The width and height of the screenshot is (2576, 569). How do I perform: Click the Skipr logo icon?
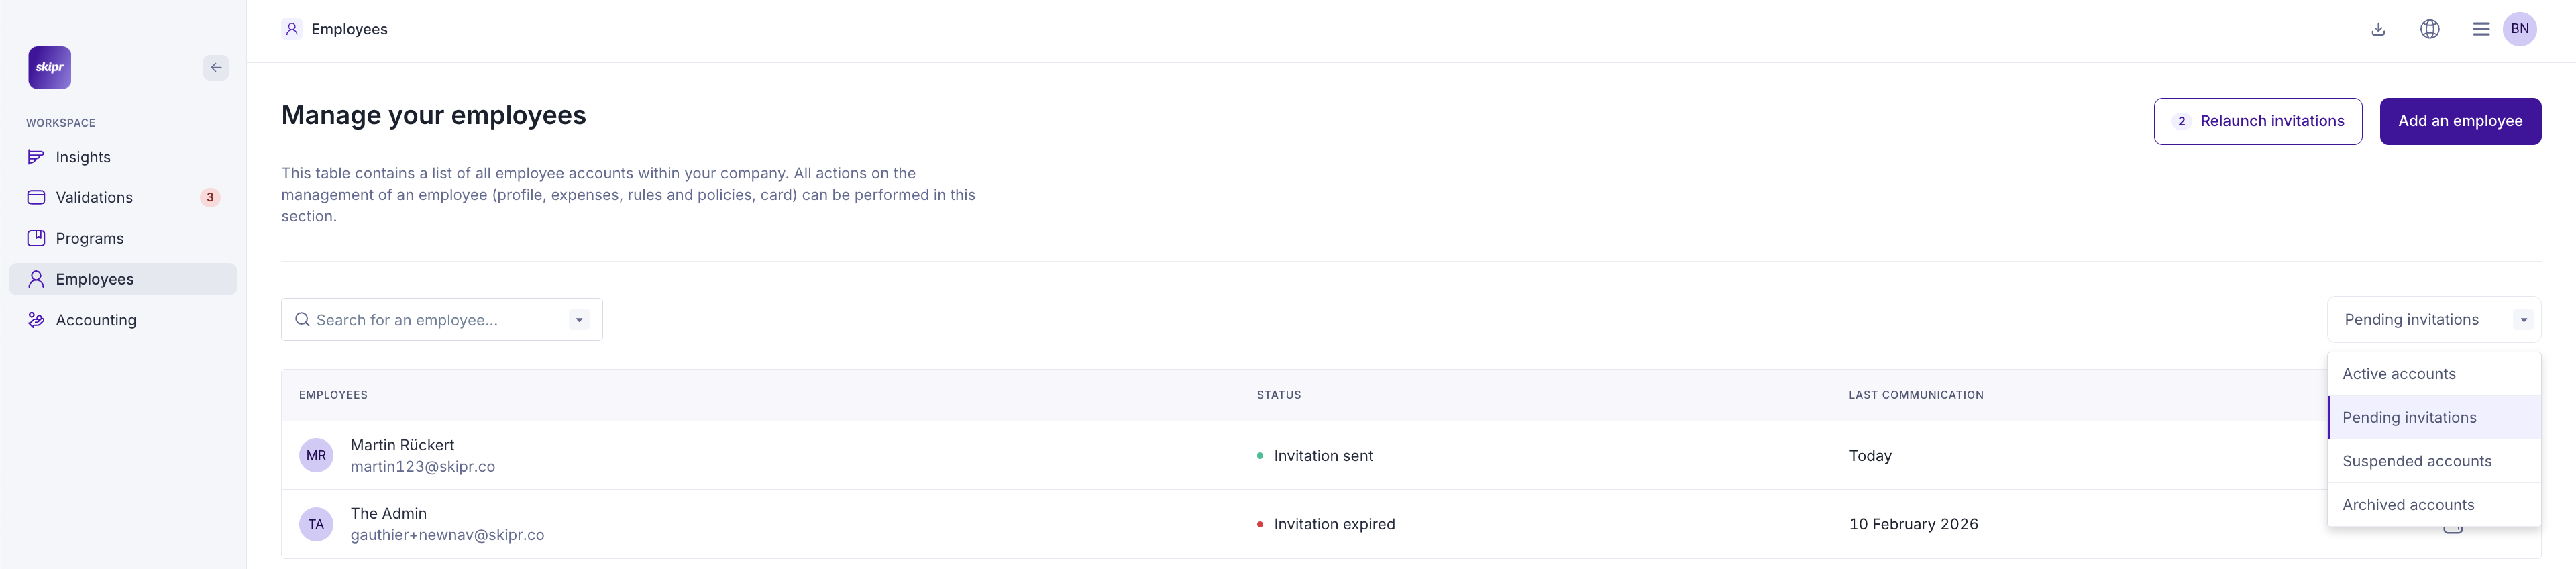pyautogui.click(x=49, y=68)
